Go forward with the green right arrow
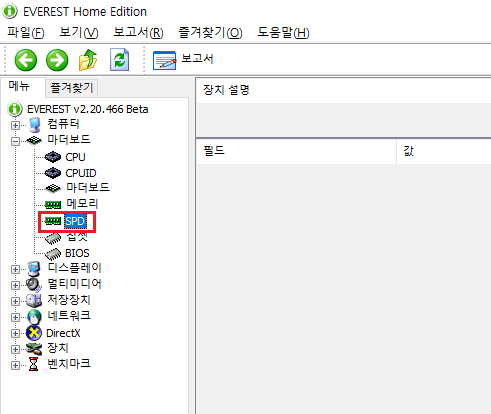Viewport: 491px width, 414px height. click(x=57, y=60)
